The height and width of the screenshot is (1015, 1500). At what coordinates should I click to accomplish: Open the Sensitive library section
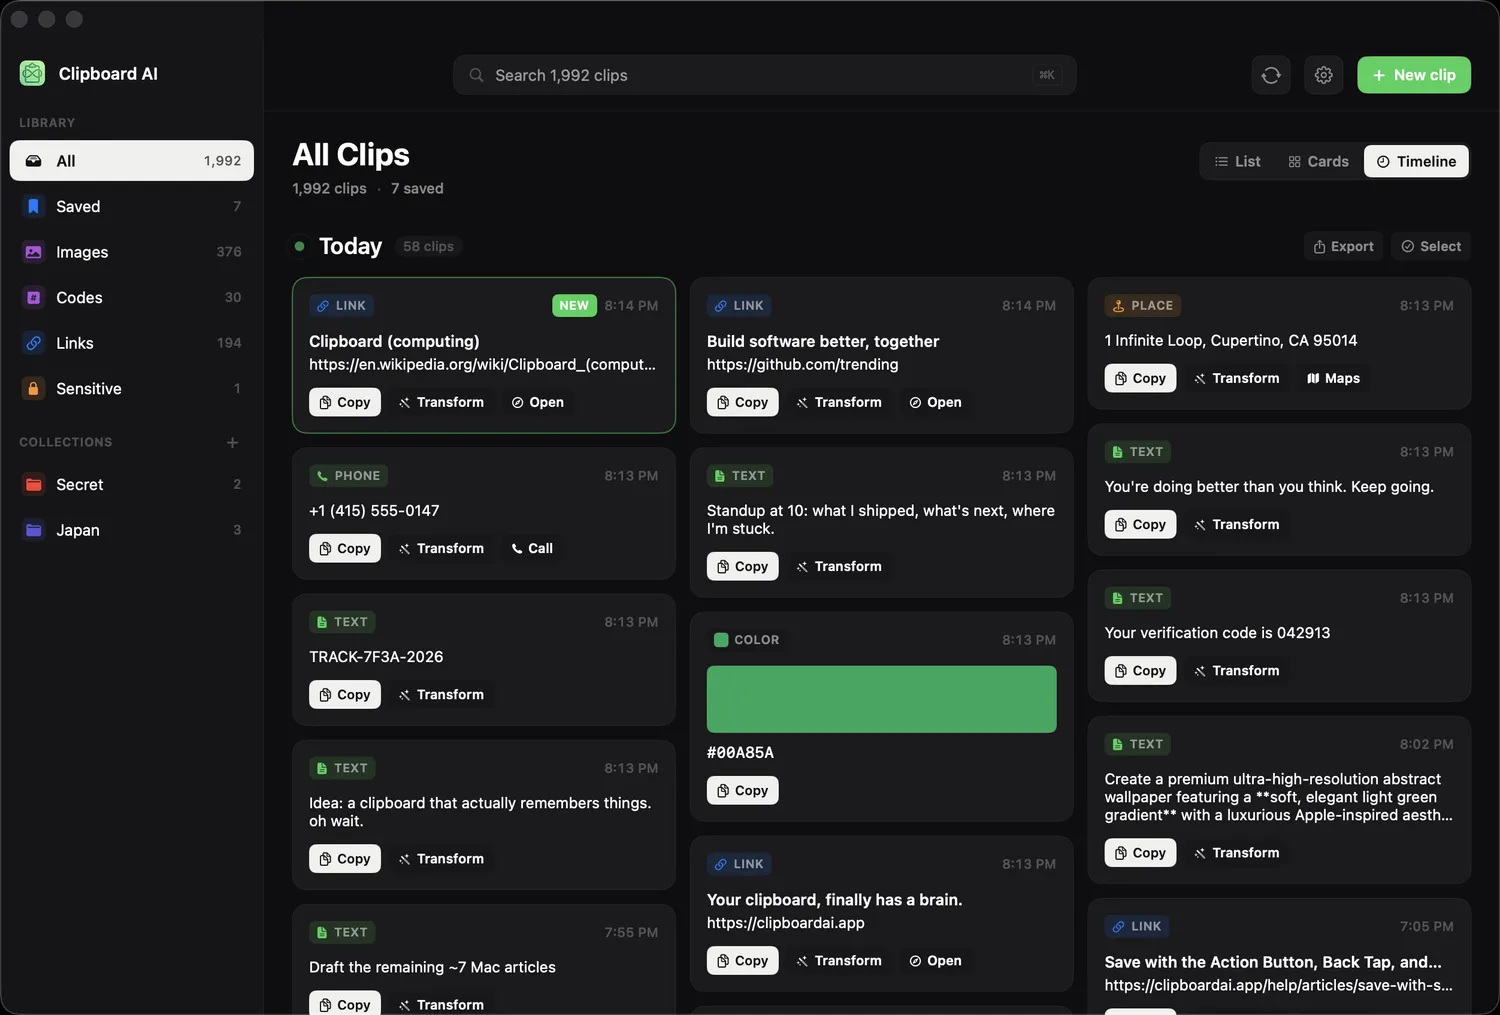coord(132,388)
